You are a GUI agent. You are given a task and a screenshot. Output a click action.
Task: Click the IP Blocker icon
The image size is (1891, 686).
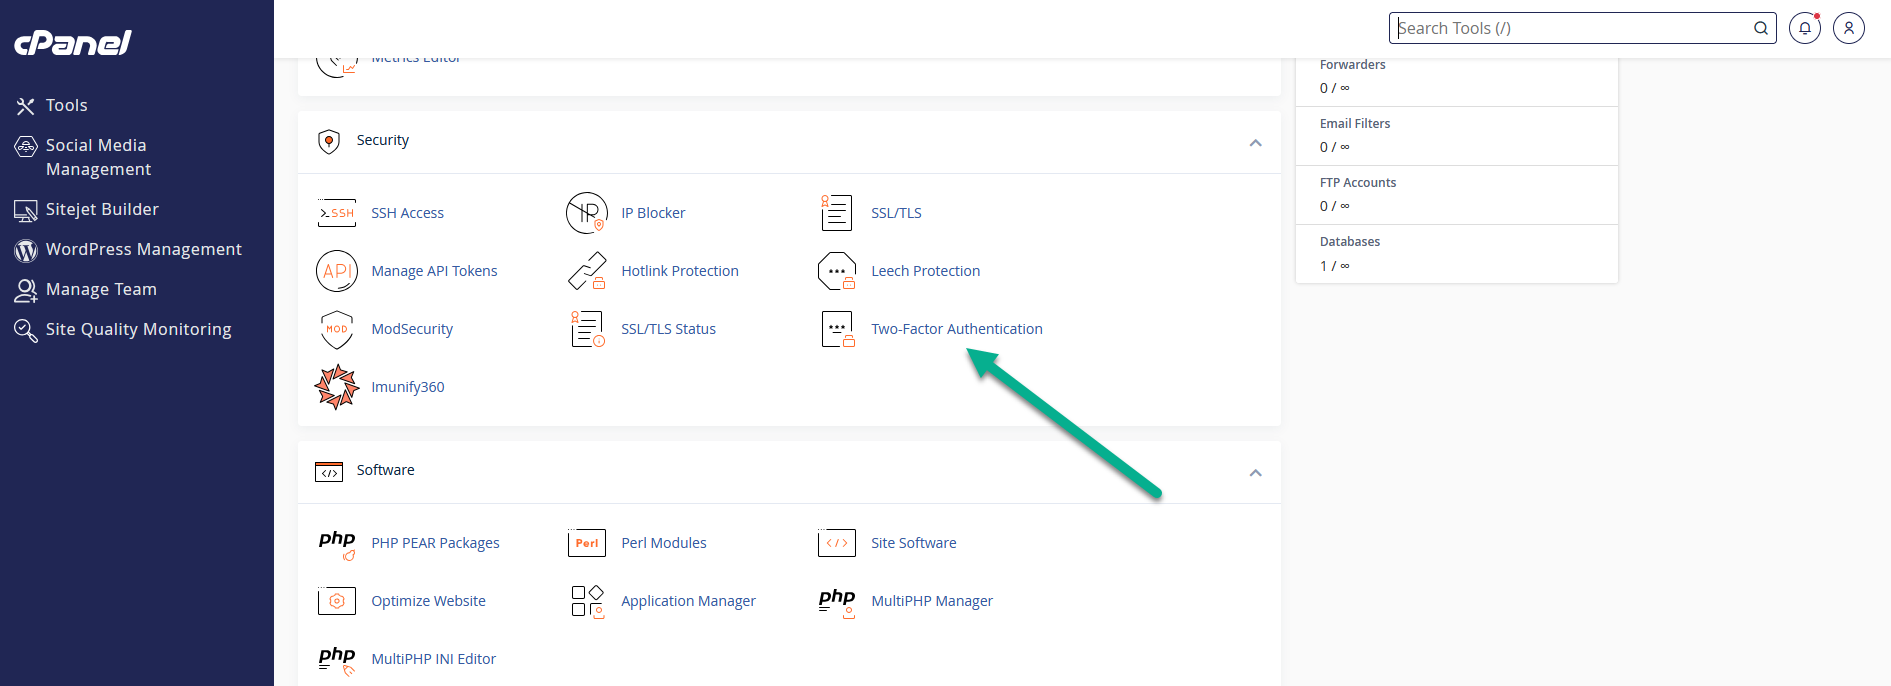[x=587, y=213]
